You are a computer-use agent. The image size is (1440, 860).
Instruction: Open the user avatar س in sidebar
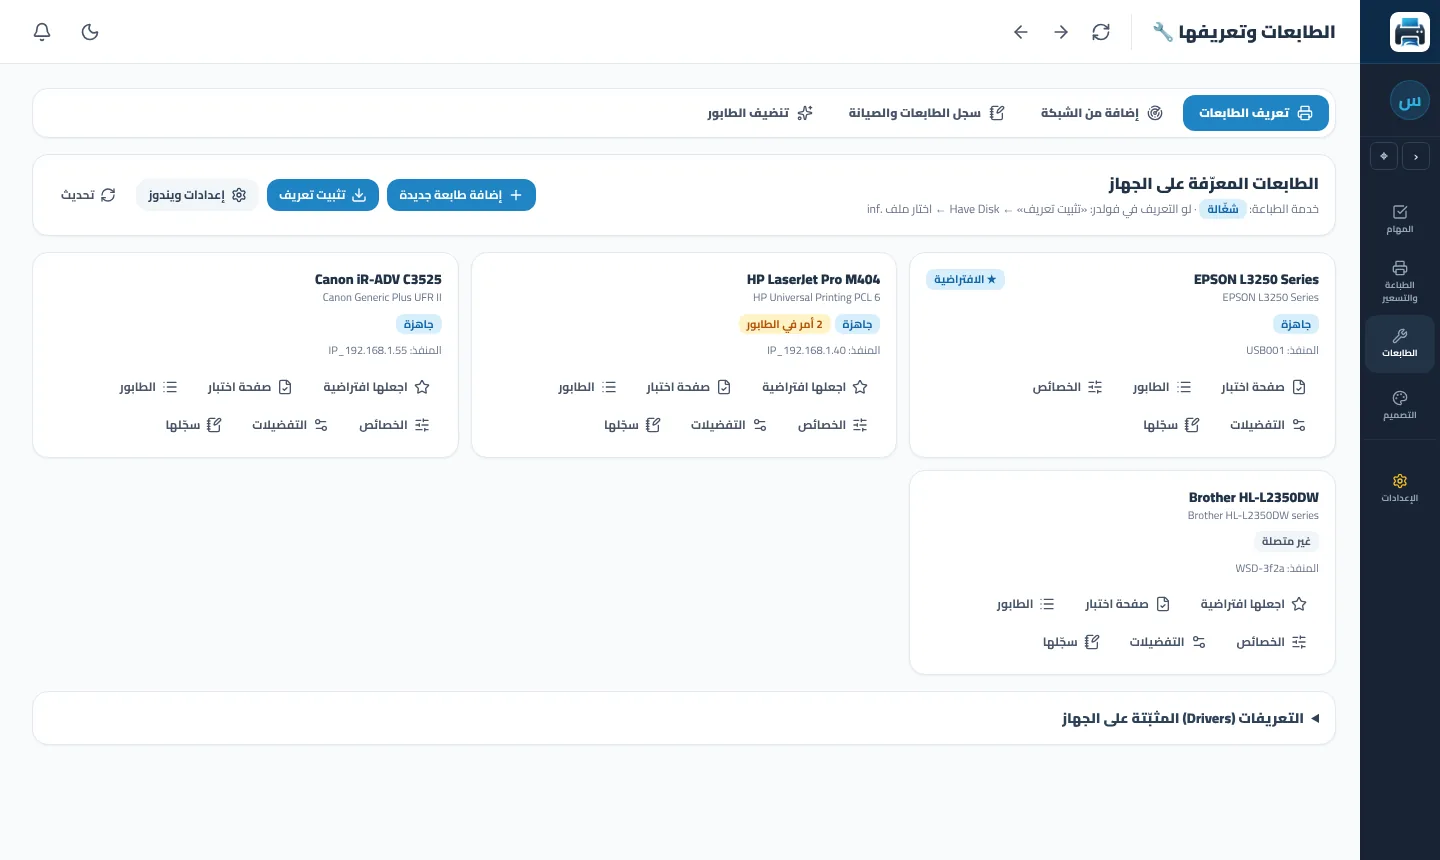(1410, 100)
